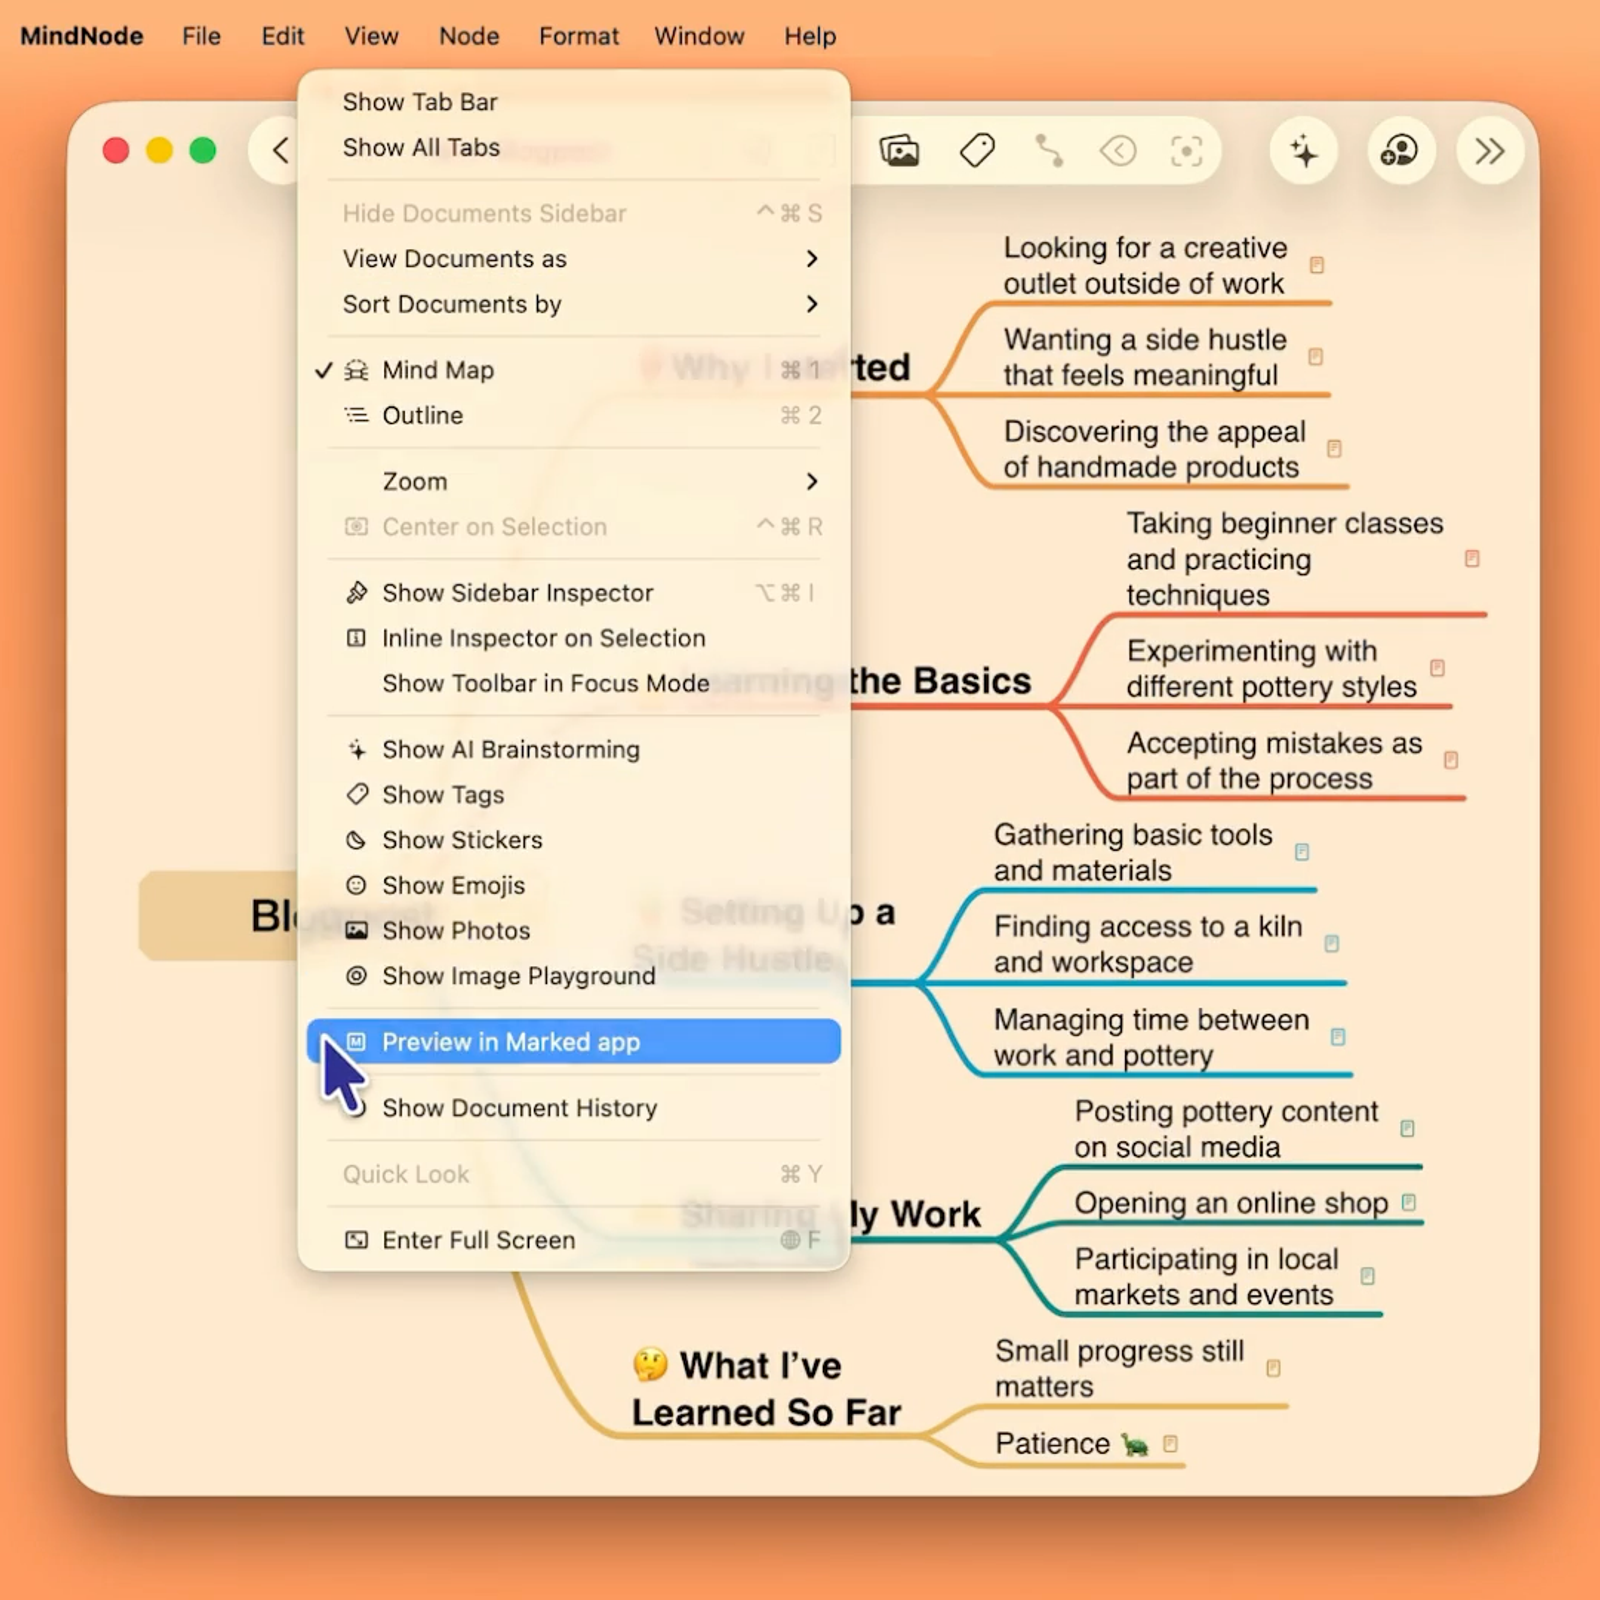Image resolution: width=1600 pixels, height=1600 pixels.
Task: Choose Show All Tabs
Action: pyautogui.click(x=573, y=147)
